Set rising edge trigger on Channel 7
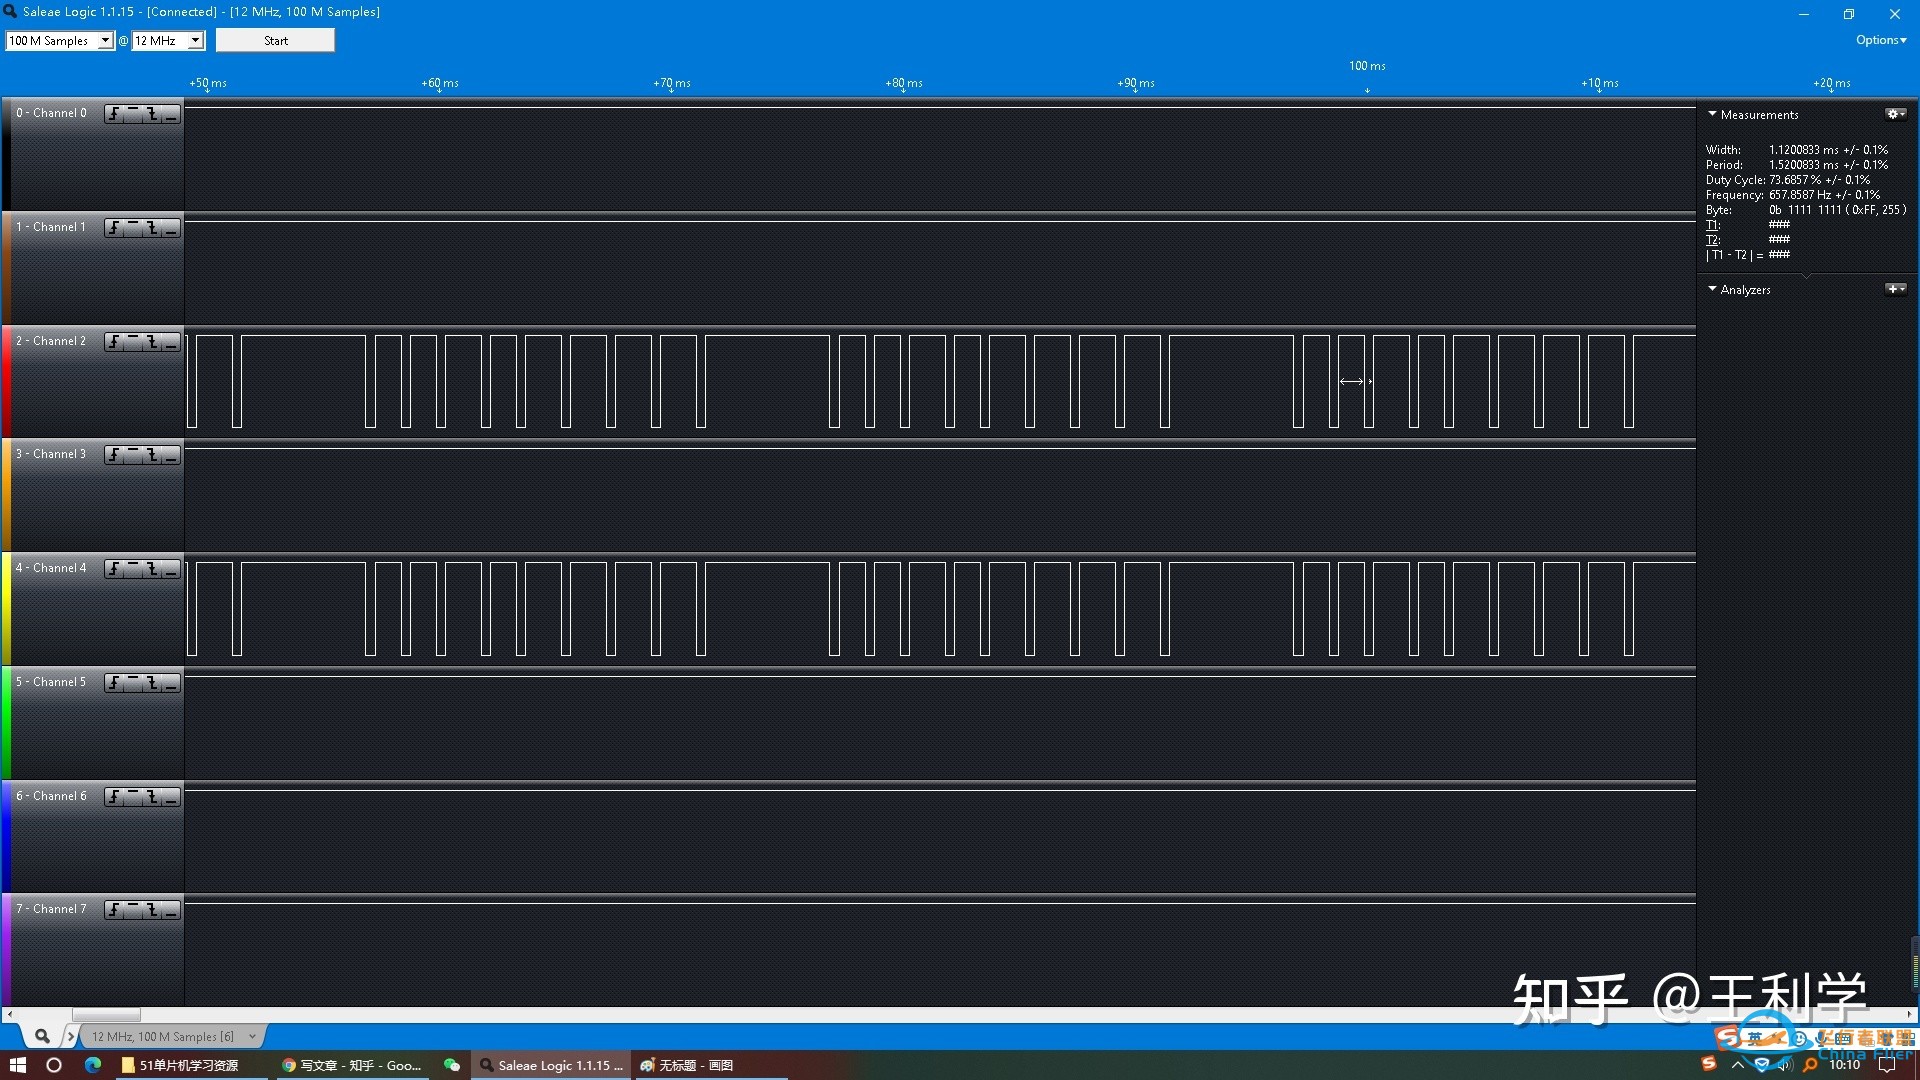 (114, 910)
